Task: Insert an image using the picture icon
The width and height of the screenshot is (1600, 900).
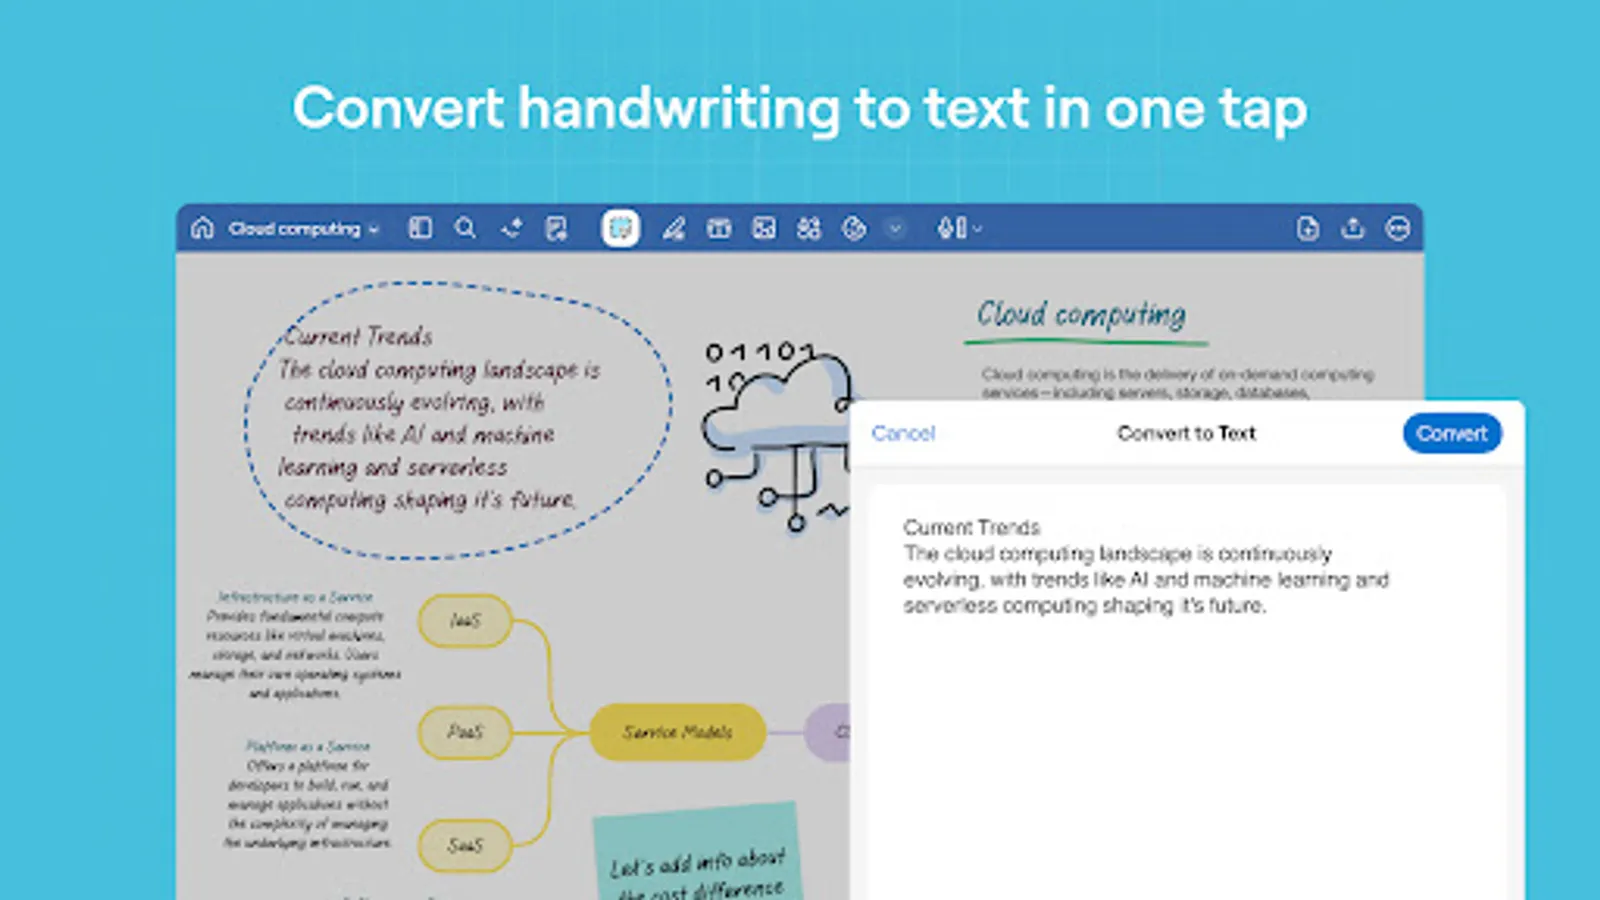Action: 764,228
